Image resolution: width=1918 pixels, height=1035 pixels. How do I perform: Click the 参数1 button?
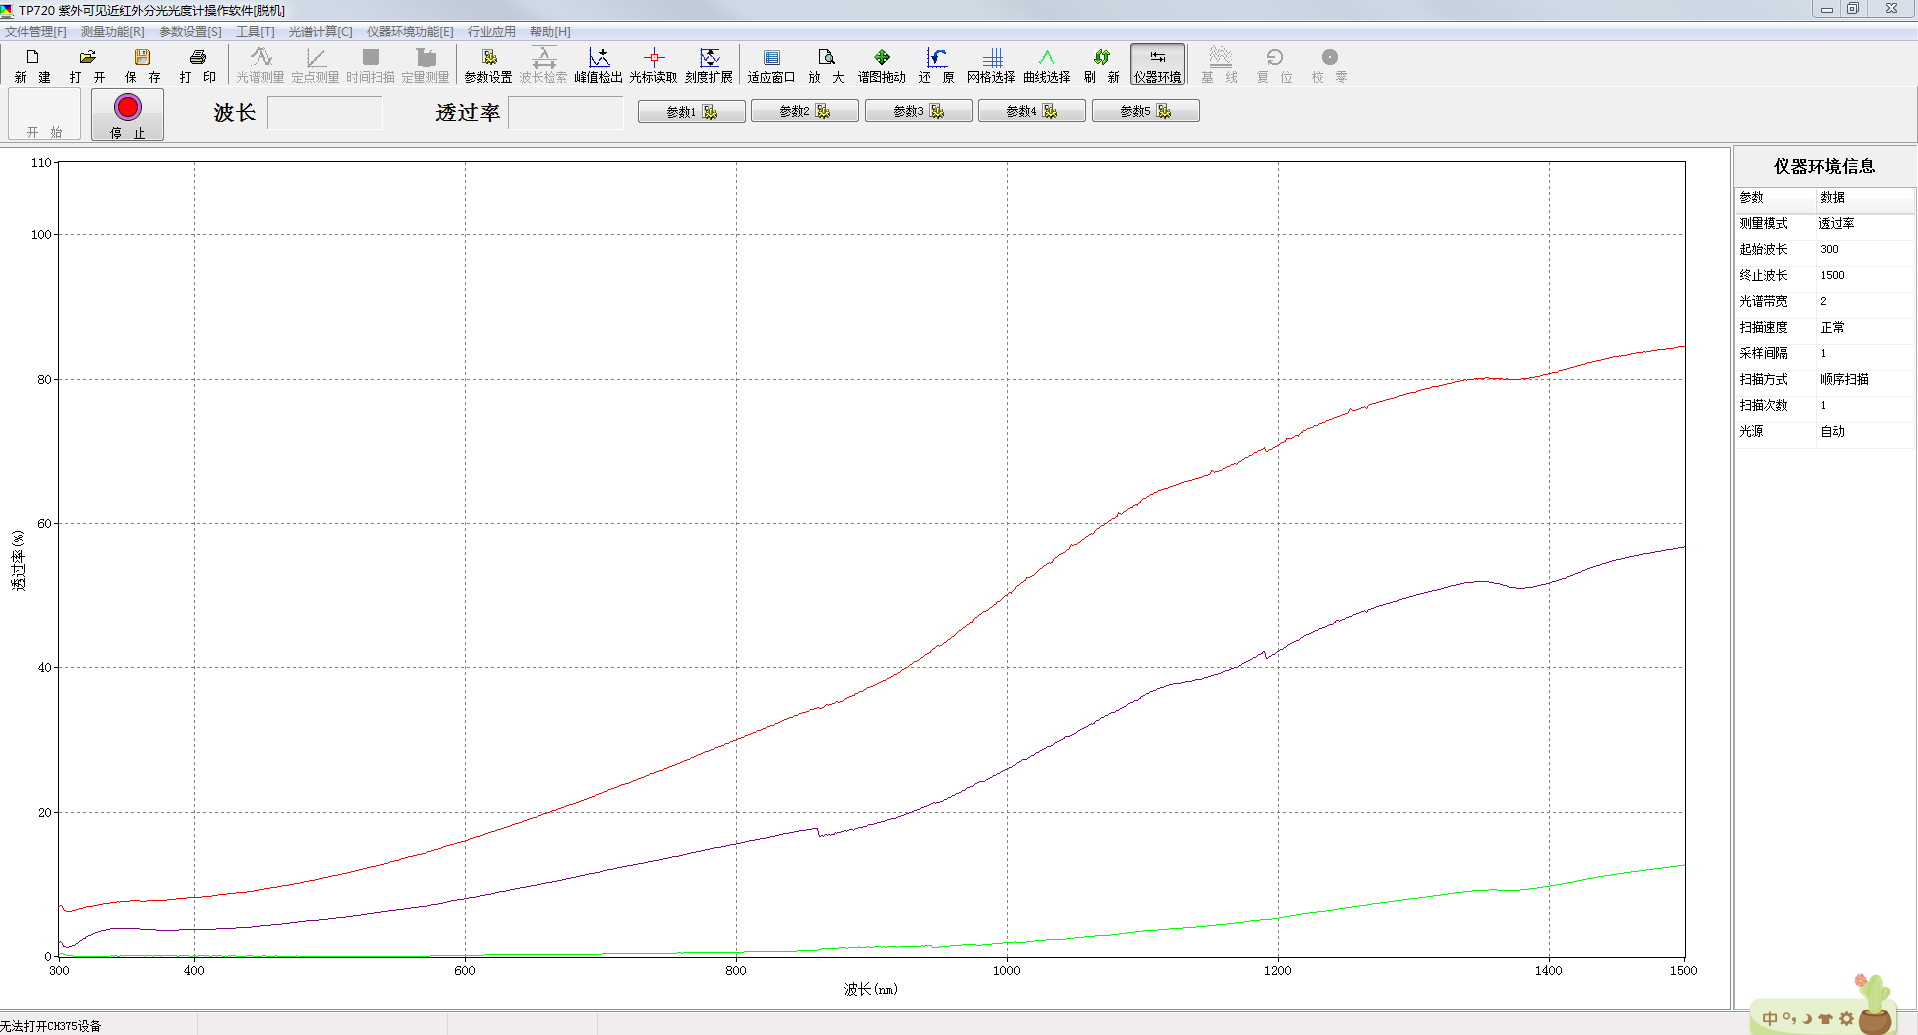692,111
